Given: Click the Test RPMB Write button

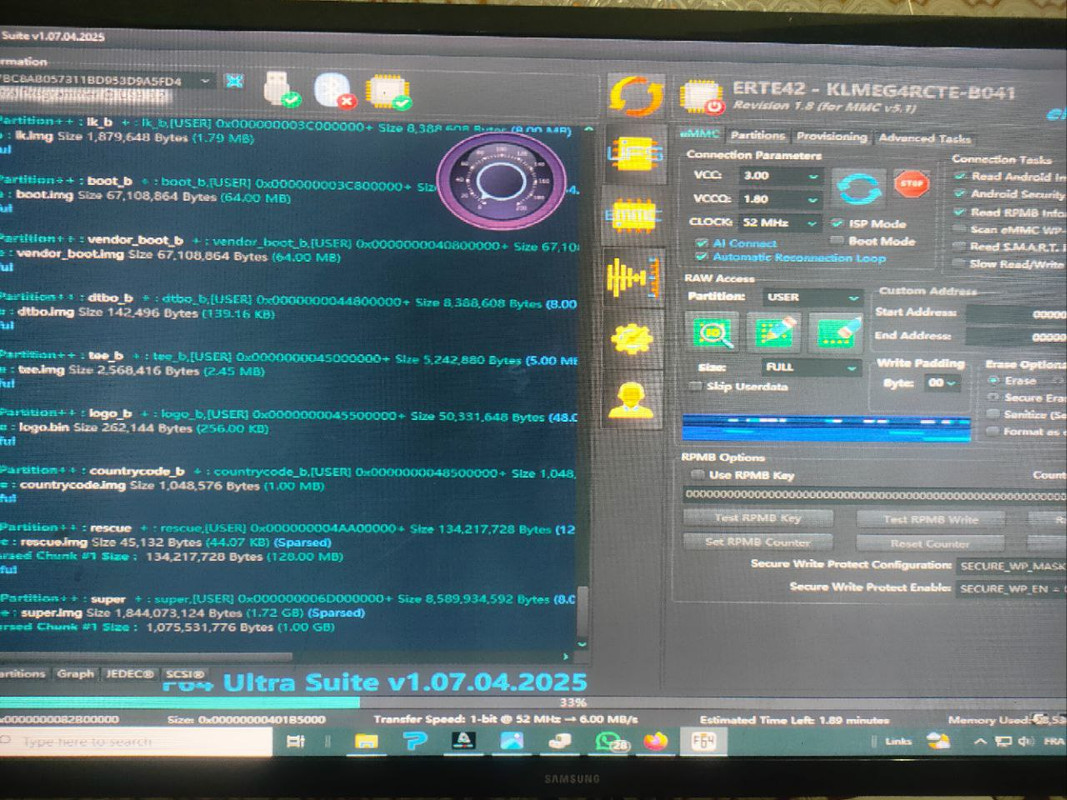Looking at the screenshot, I should click(x=930, y=520).
